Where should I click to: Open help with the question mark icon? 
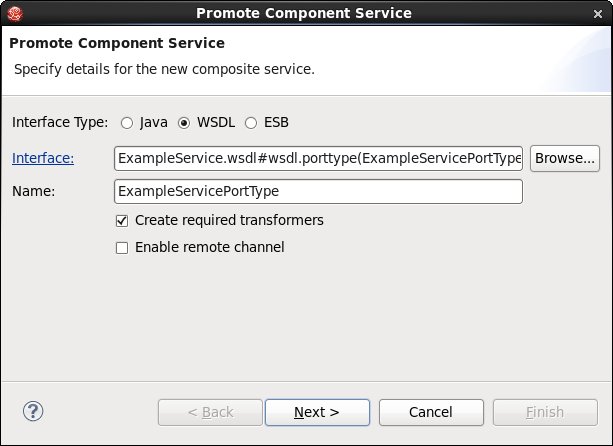(x=33, y=411)
